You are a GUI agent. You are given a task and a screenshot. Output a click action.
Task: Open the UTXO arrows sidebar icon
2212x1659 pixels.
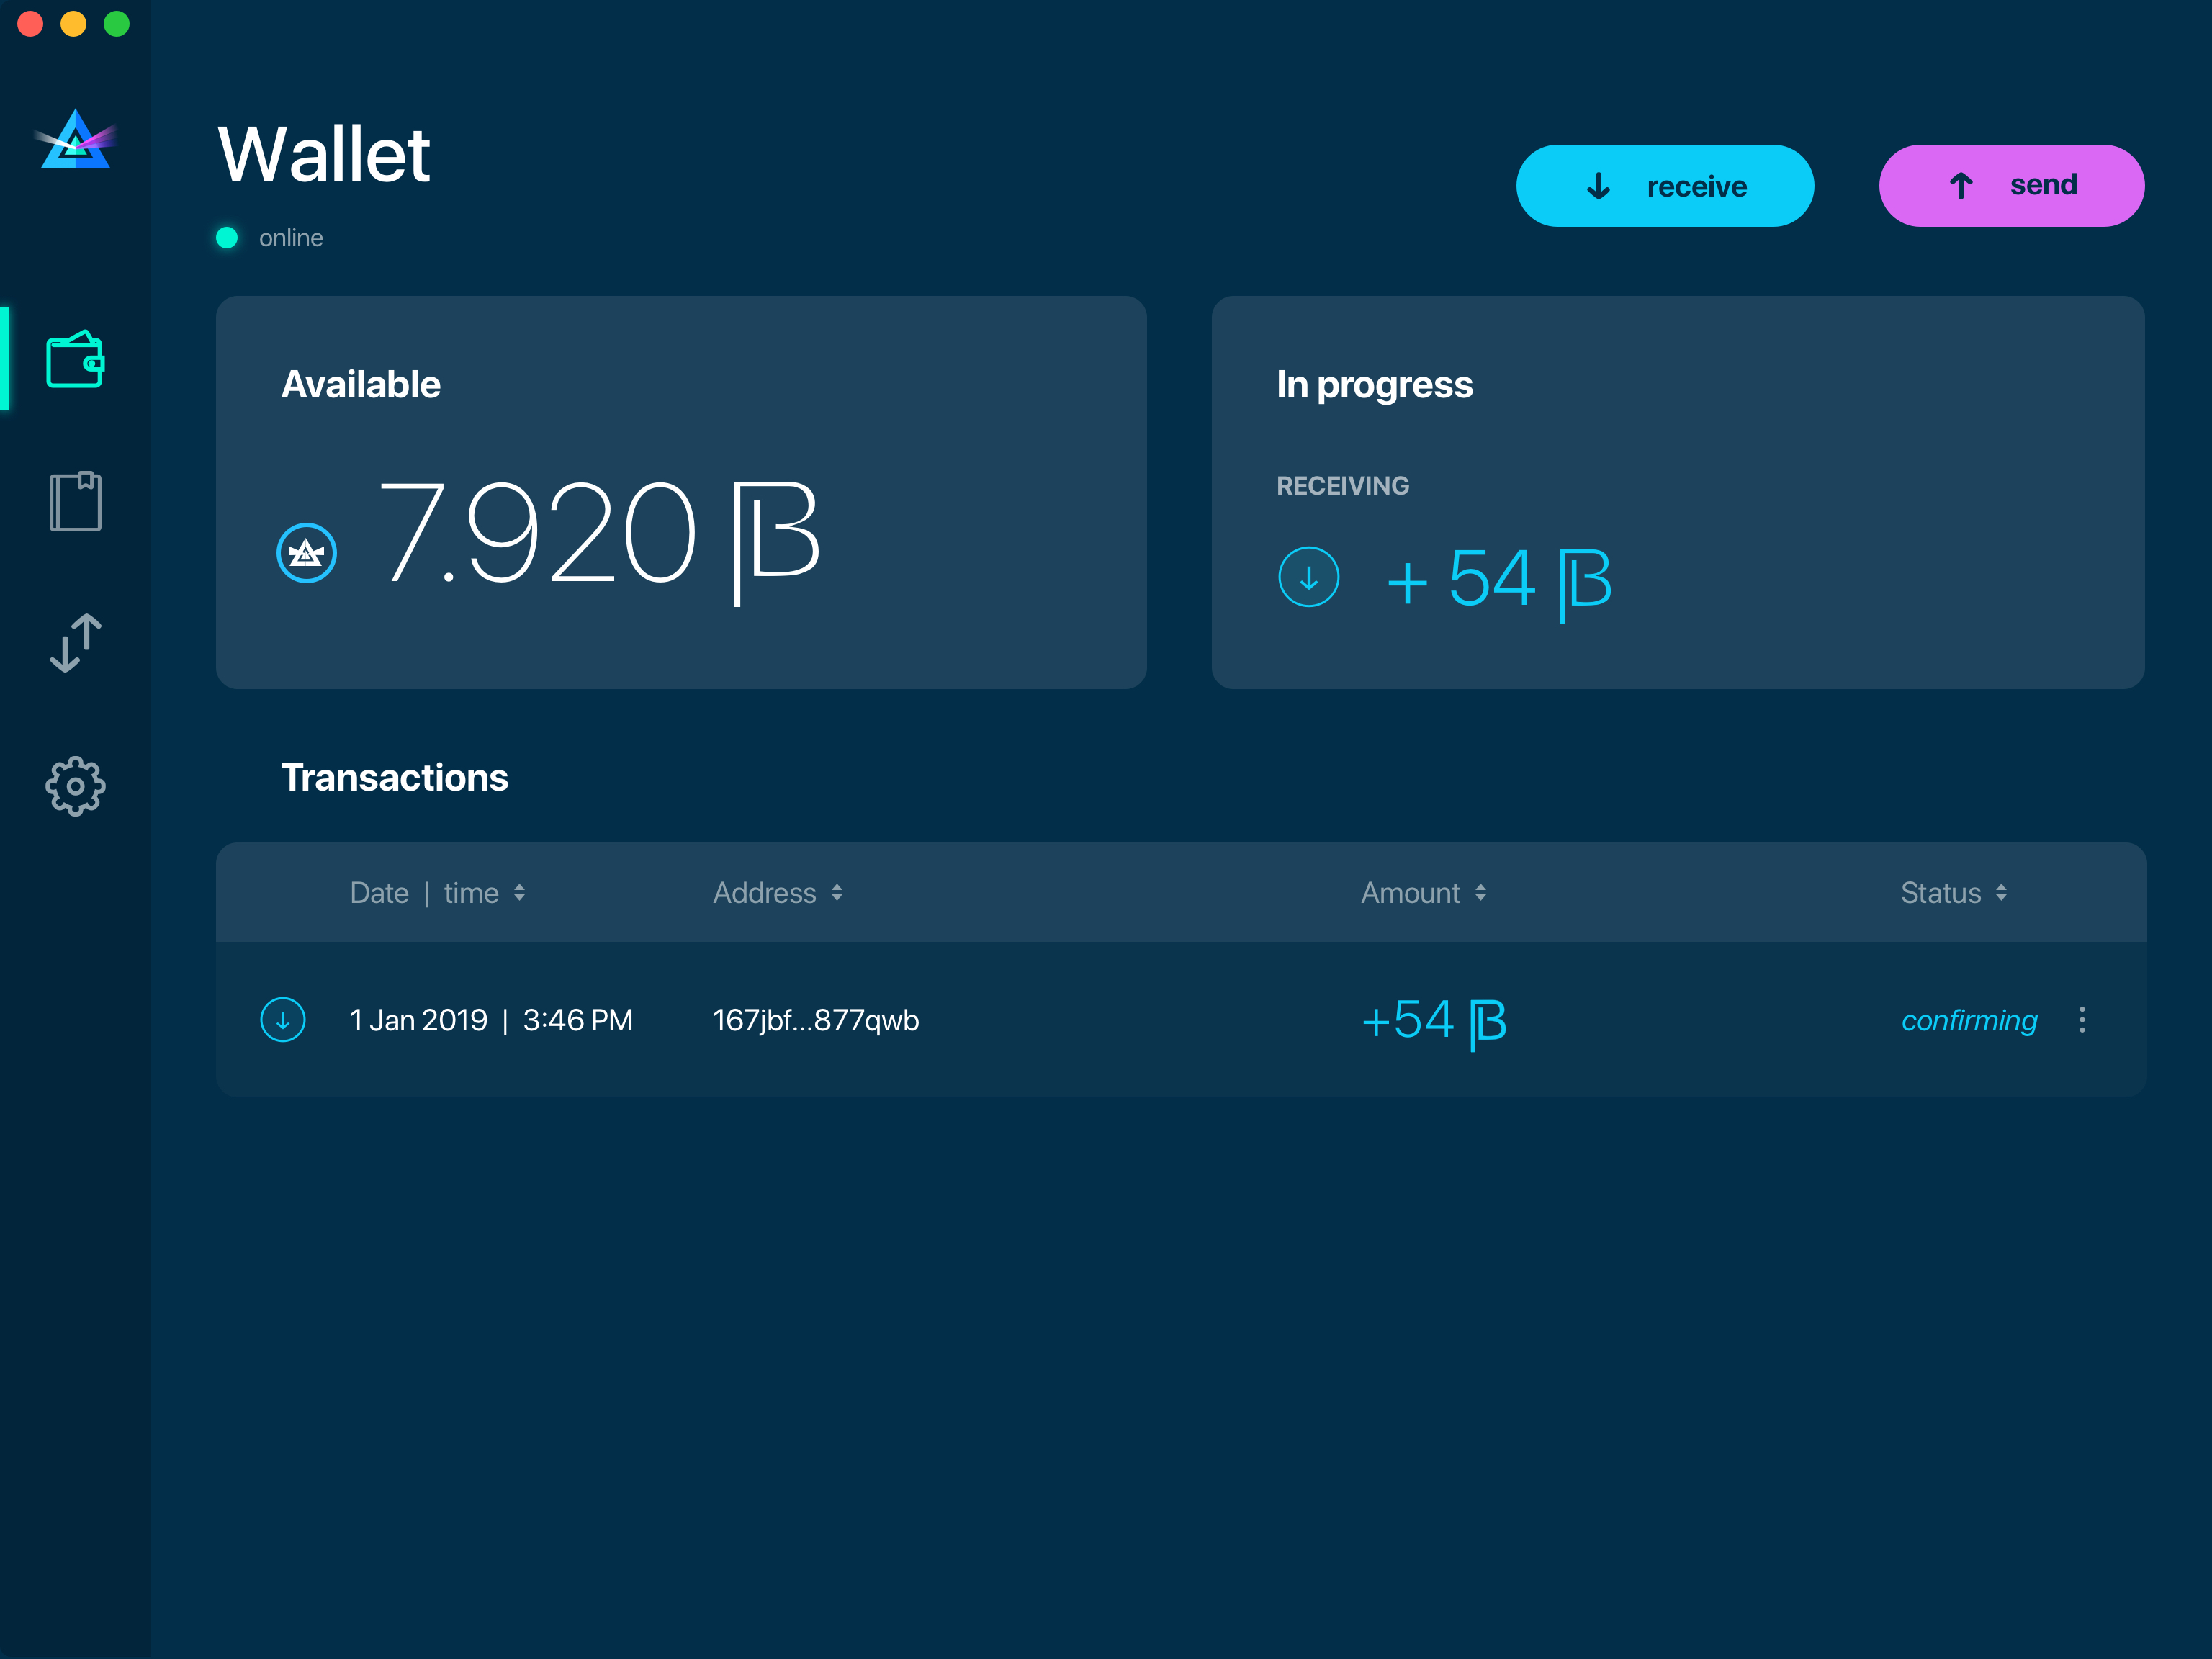tap(75, 643)
